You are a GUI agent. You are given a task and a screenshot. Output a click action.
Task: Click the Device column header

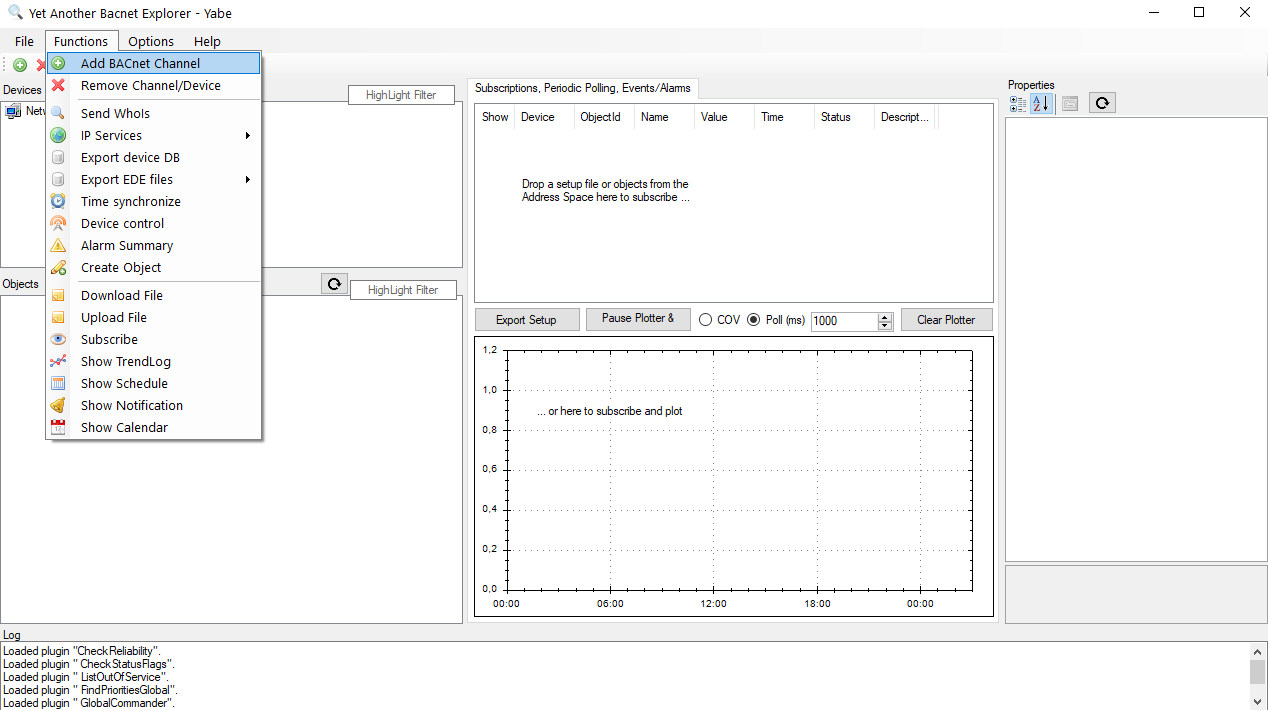pyautogui.click(x=544, y=117)
